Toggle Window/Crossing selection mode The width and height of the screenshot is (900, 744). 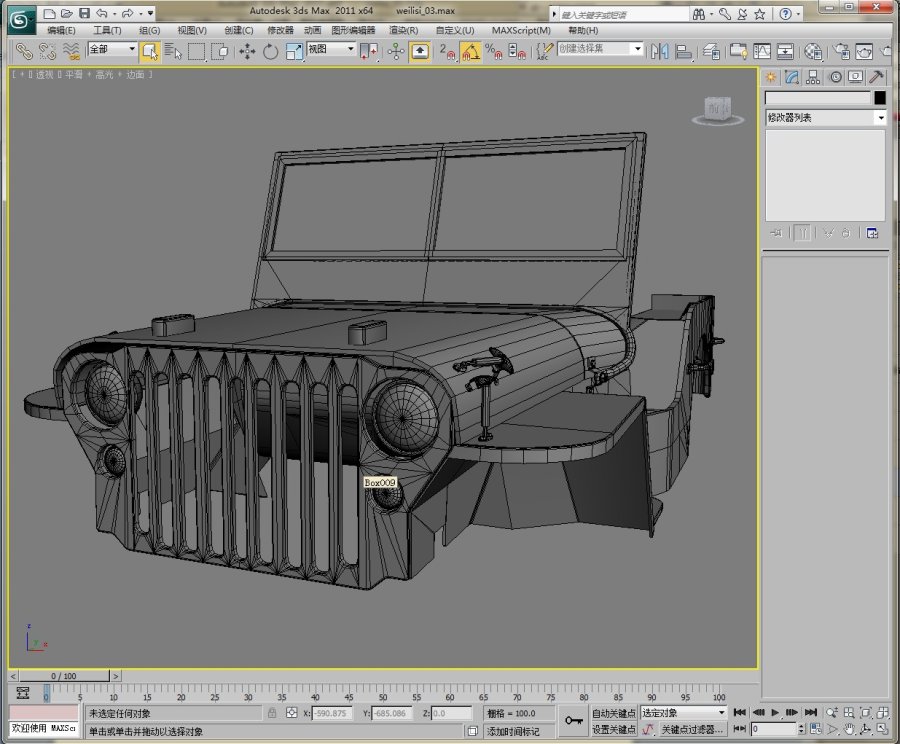[x=220, y=52]
